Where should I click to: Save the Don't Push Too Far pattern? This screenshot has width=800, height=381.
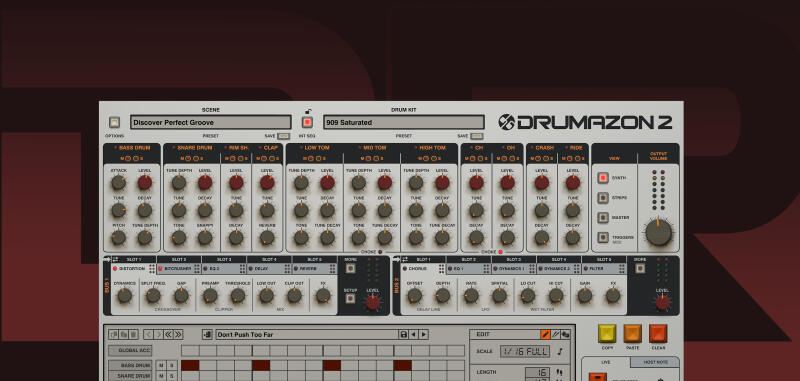(404, 335)
